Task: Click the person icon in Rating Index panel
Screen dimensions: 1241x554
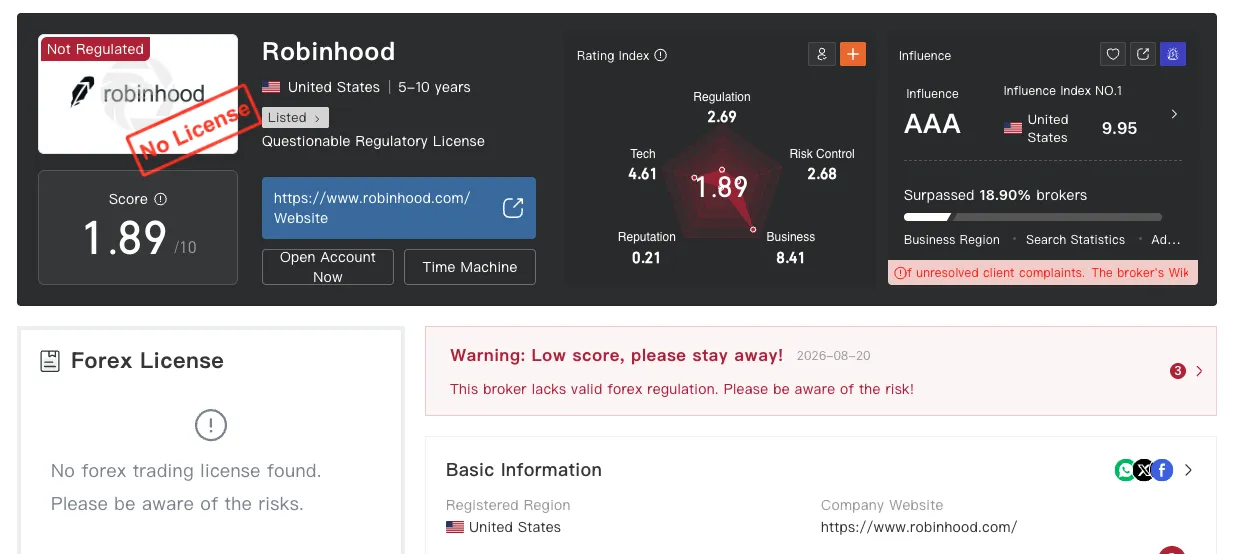Action: pos(821,55)
